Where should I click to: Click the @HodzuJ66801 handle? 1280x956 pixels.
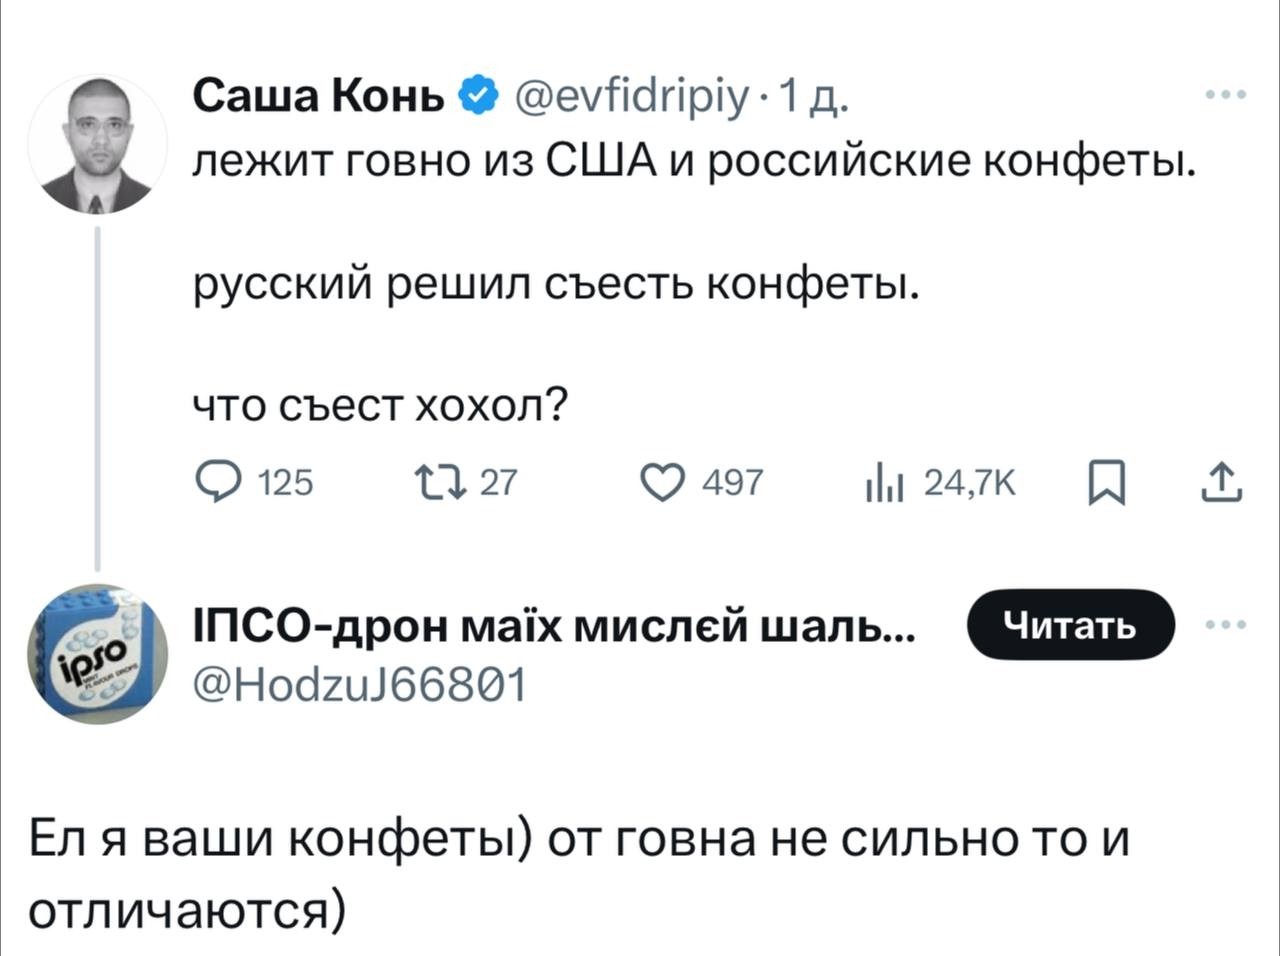coord(359,686)
